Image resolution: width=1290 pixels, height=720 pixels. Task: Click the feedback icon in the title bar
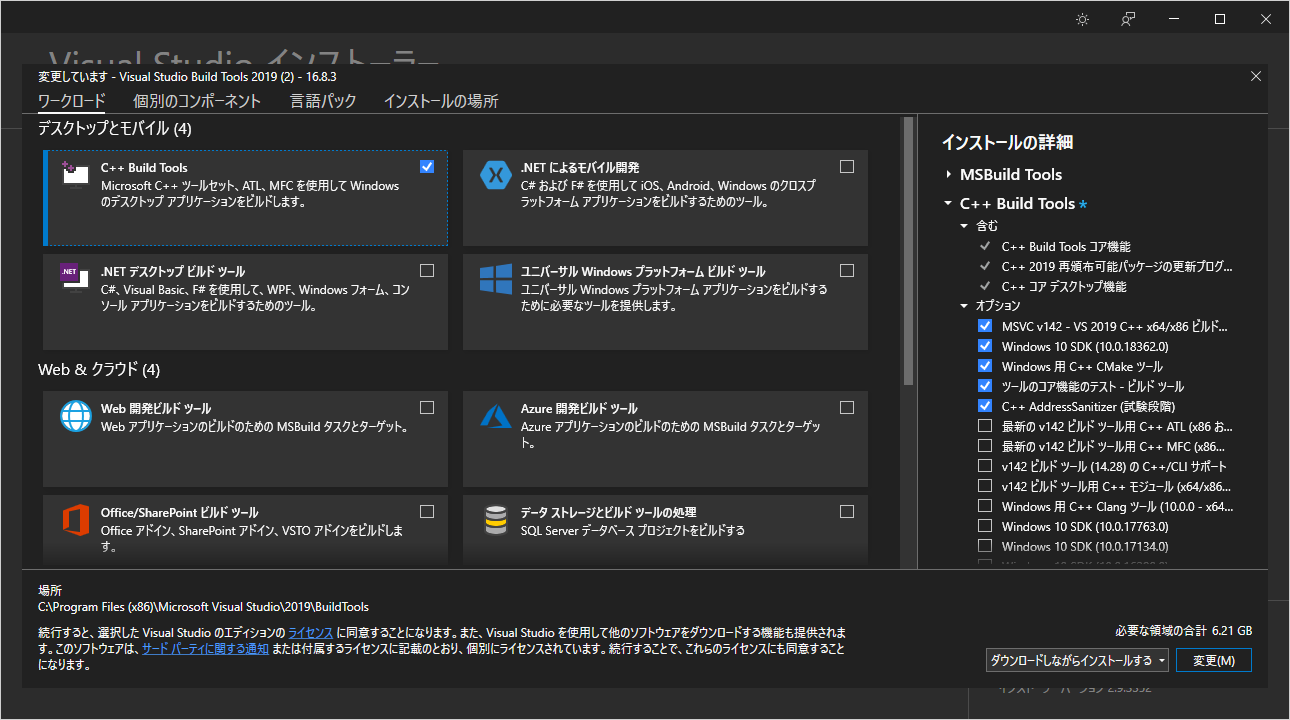(1128, 19)
